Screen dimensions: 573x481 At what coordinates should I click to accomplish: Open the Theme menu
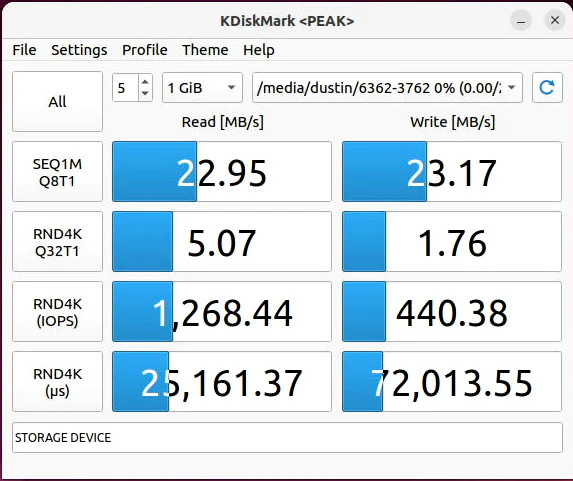pos(205,50)
